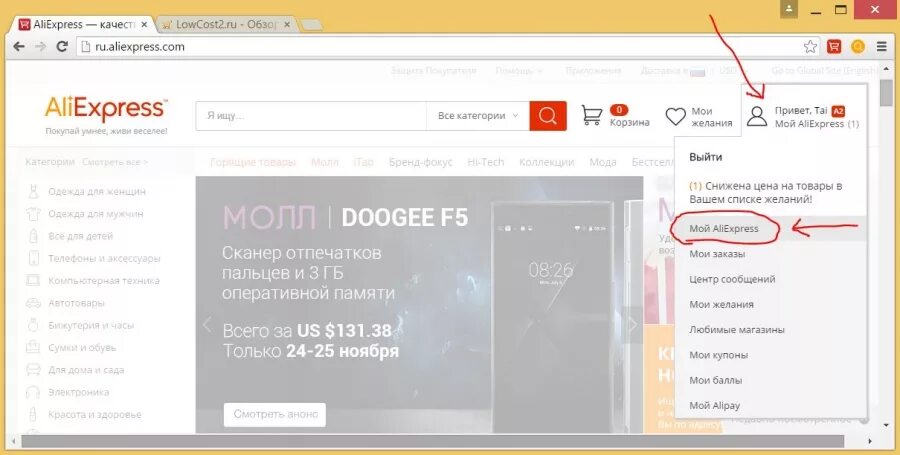This screenshot has height=455, width=900.
Task: Click the Я ищу search field
Action: (311, 116)
